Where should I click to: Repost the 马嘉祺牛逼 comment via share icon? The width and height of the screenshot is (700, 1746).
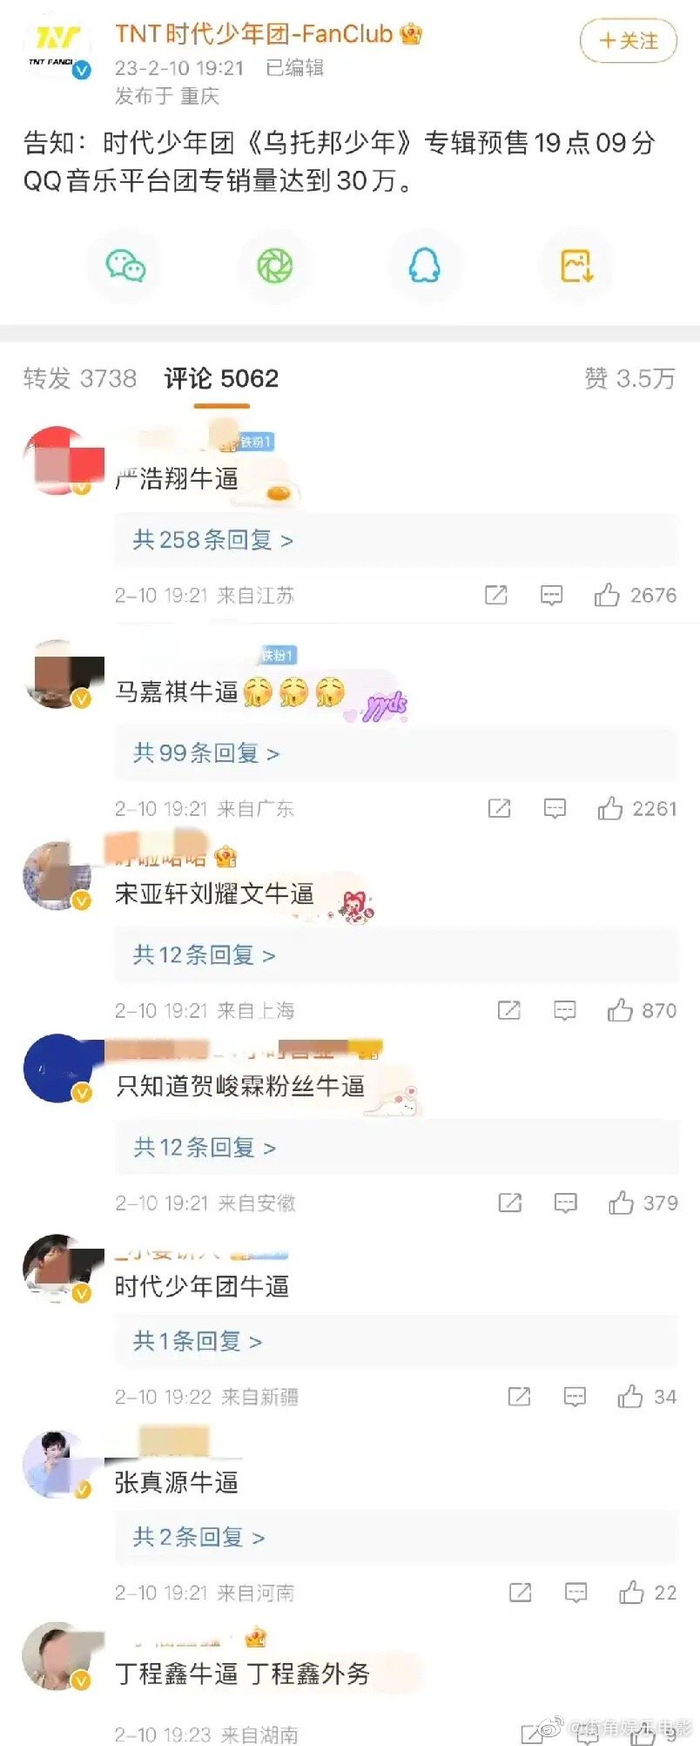pos(499,808)
